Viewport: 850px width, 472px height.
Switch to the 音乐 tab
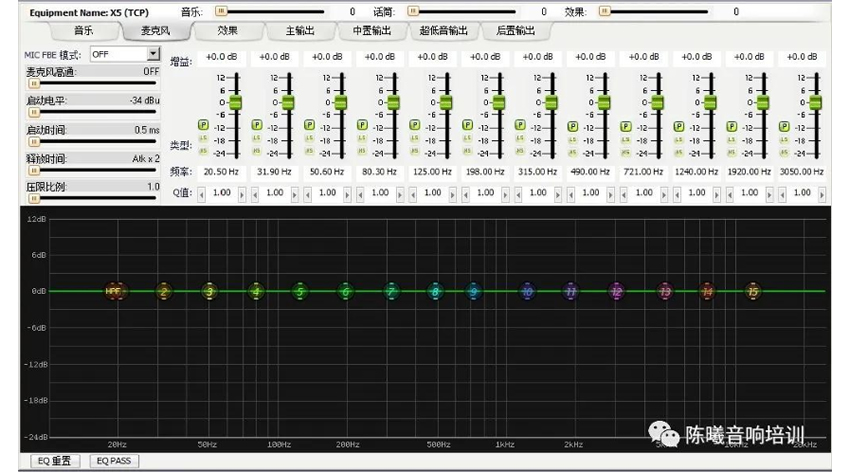(84, 31)
